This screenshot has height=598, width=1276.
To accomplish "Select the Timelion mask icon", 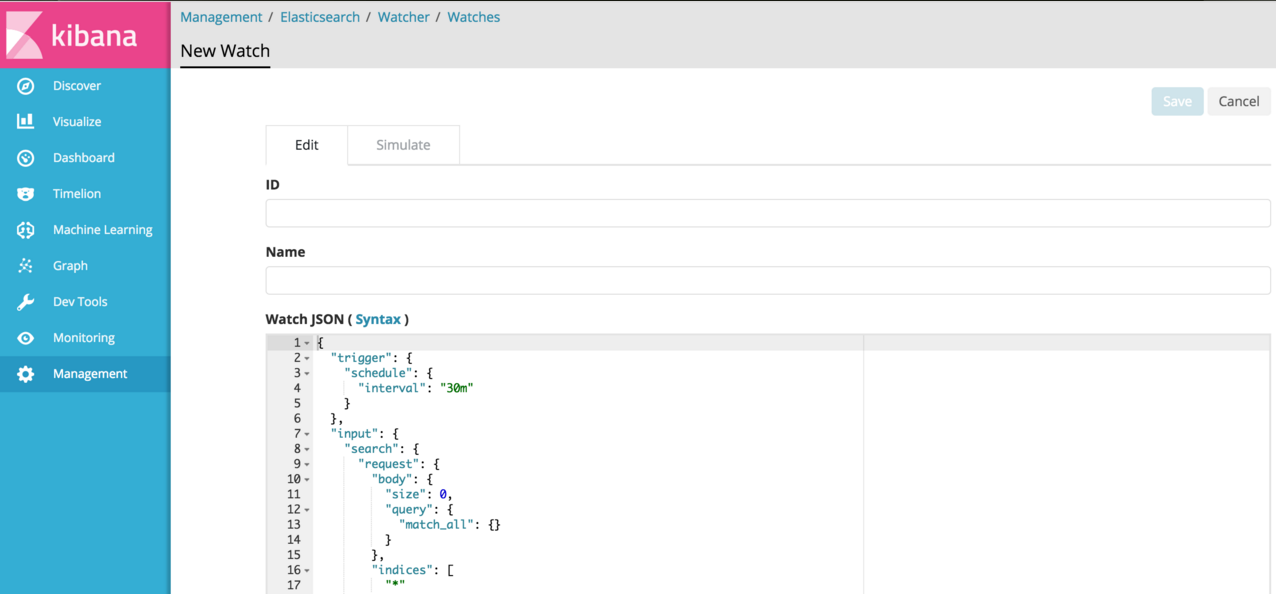I will (26, 194).
